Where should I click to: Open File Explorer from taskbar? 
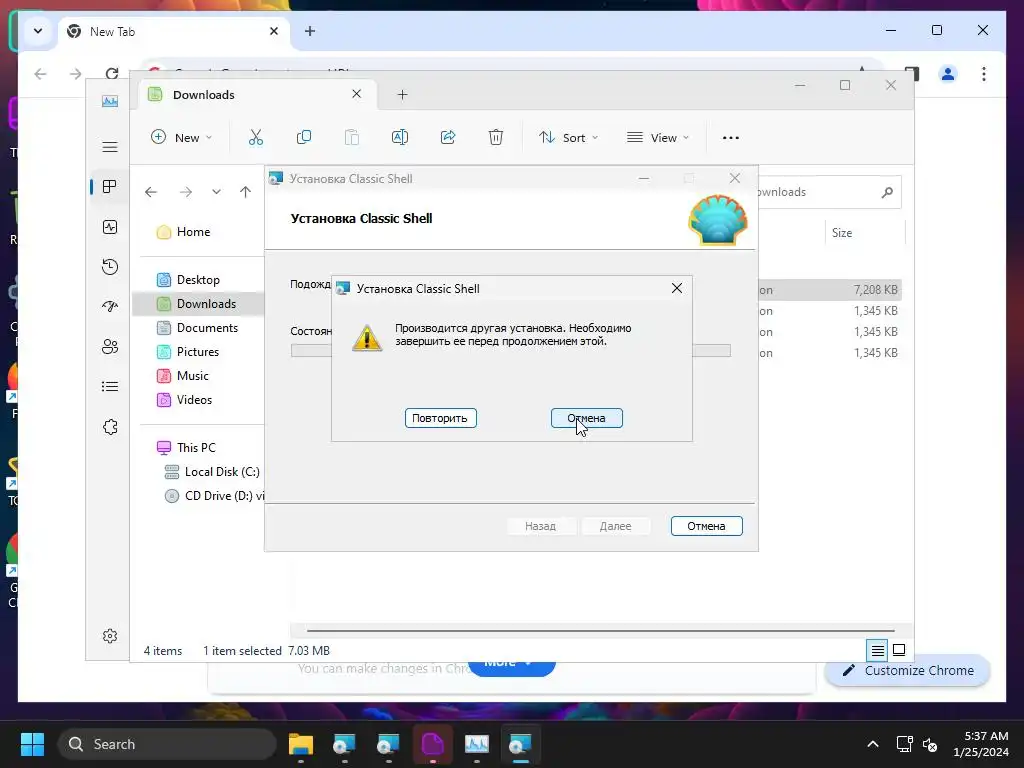(300, 744)
